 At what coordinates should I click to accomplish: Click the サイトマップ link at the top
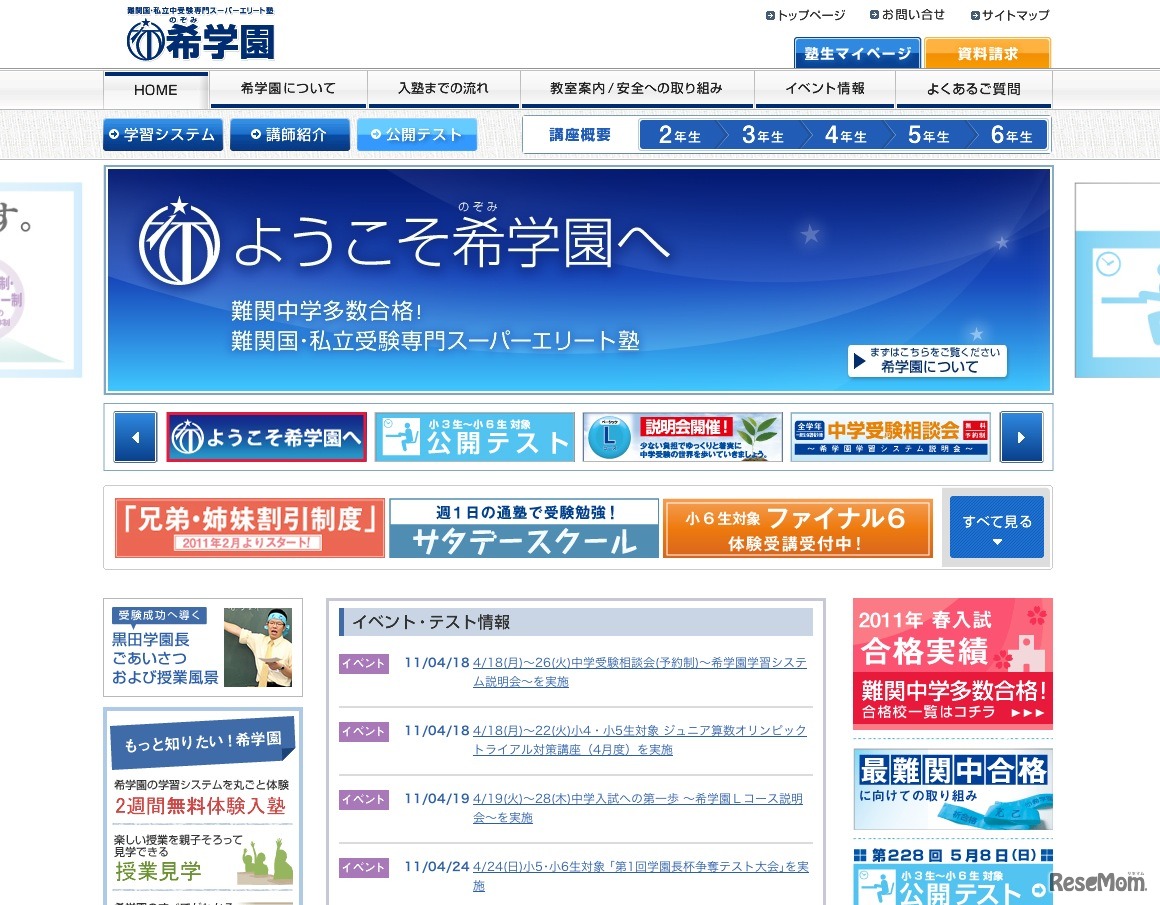[x=1012, y=15]
